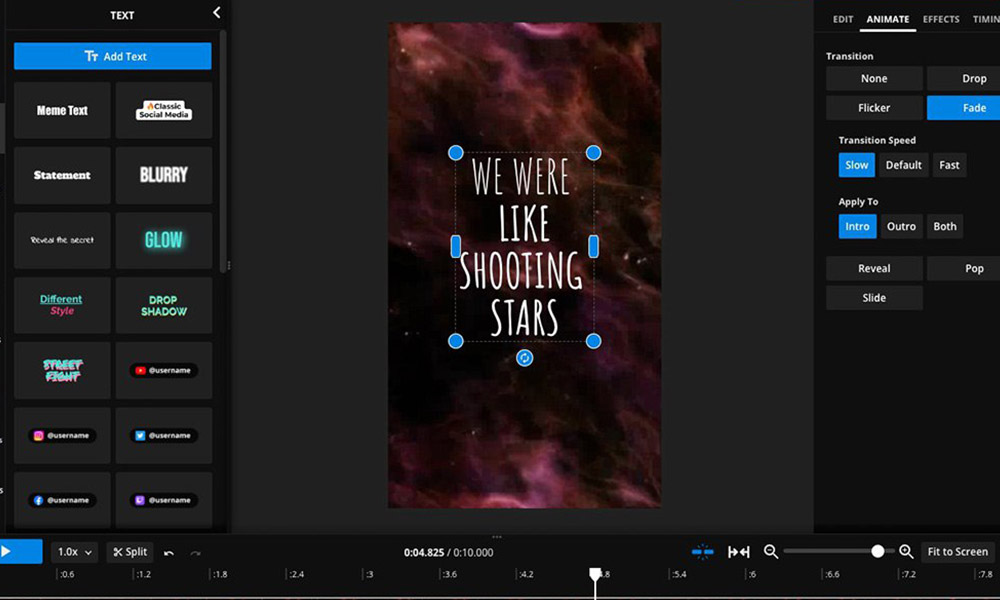The width and height of the screenshot is (1000, 600).
Task: Open the EFFECTS tab
Action: pyautogui.click(x=941, y=19)
